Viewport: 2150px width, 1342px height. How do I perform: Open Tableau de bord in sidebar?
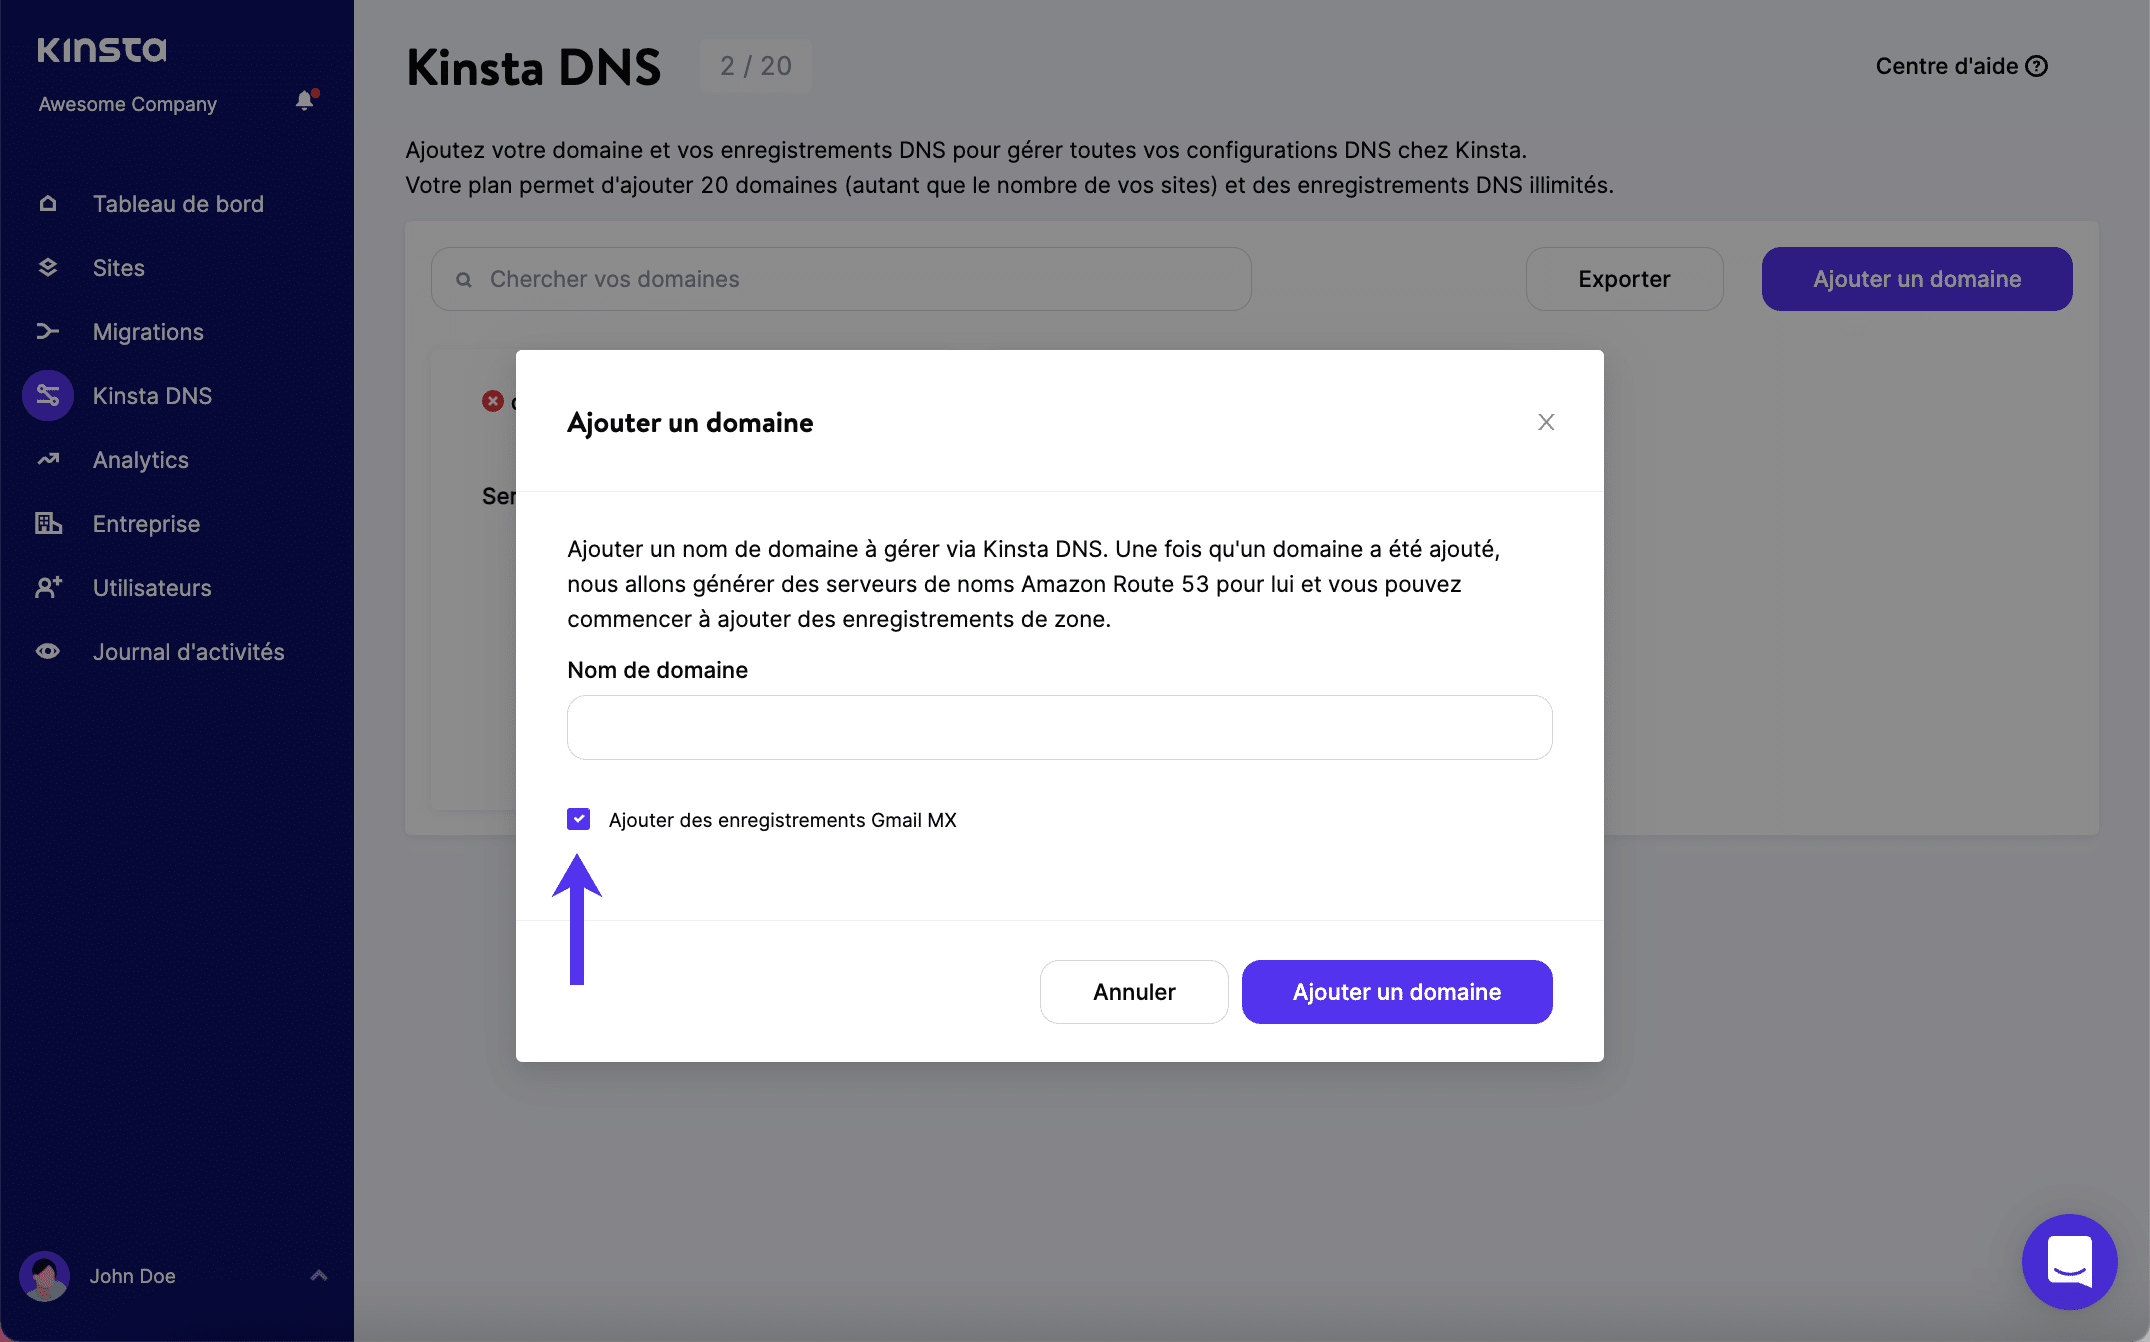pyautogui.click(x=178, y=204)
